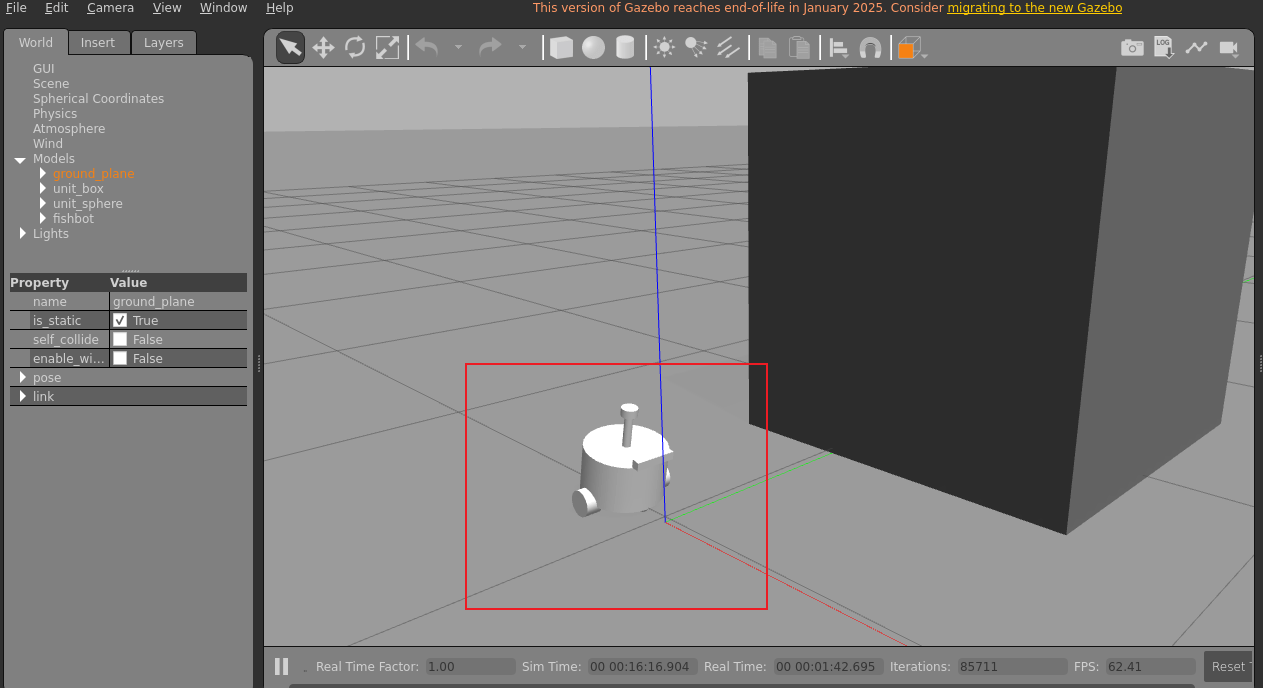Switch to the Insert tab
Image resolution: width=1263 pixels, height=688 pixels.
98,42
